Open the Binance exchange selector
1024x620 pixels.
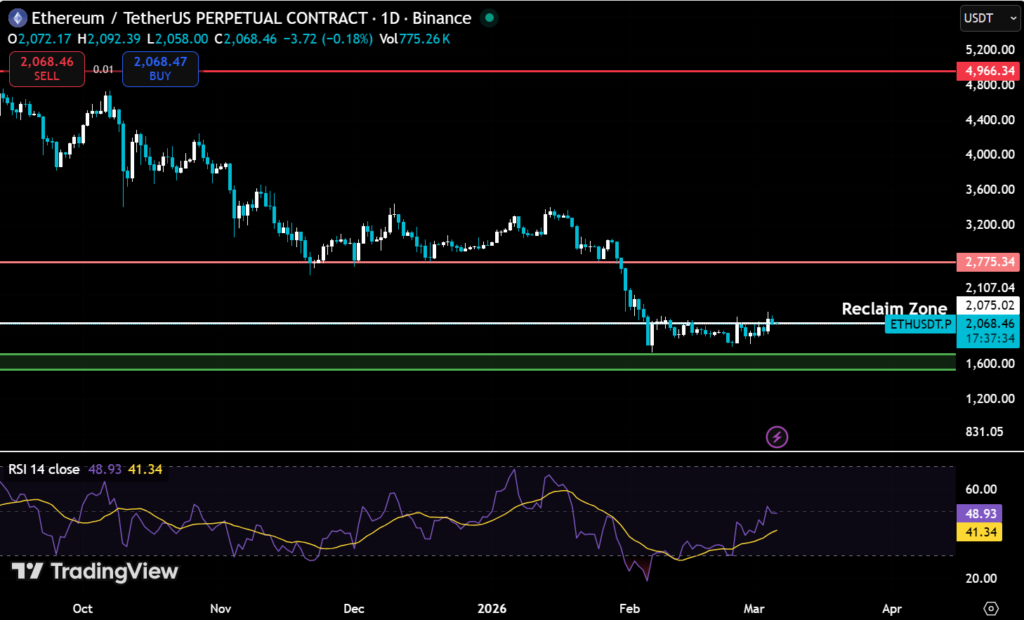(x=445, y=17)
